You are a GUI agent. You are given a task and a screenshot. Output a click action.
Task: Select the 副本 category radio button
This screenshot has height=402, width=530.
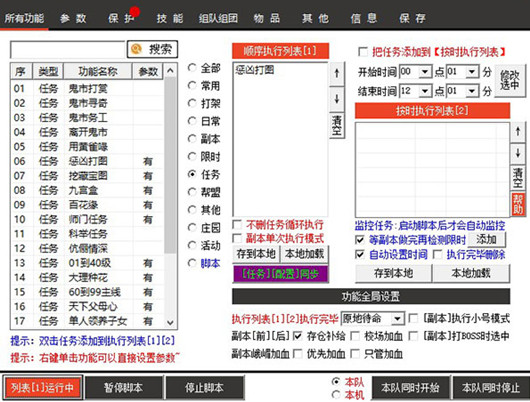pyautogui.click(x=192, y=139)
